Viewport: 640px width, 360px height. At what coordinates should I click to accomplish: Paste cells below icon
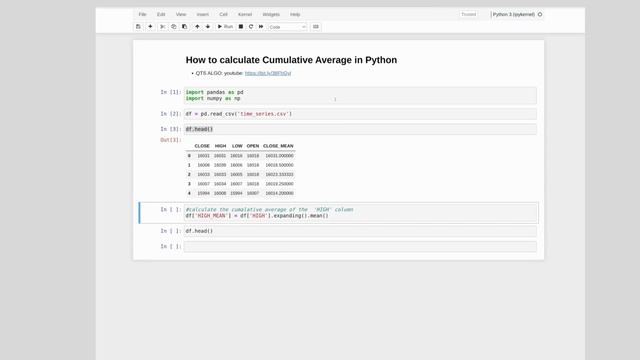click(x=184, y=27)
